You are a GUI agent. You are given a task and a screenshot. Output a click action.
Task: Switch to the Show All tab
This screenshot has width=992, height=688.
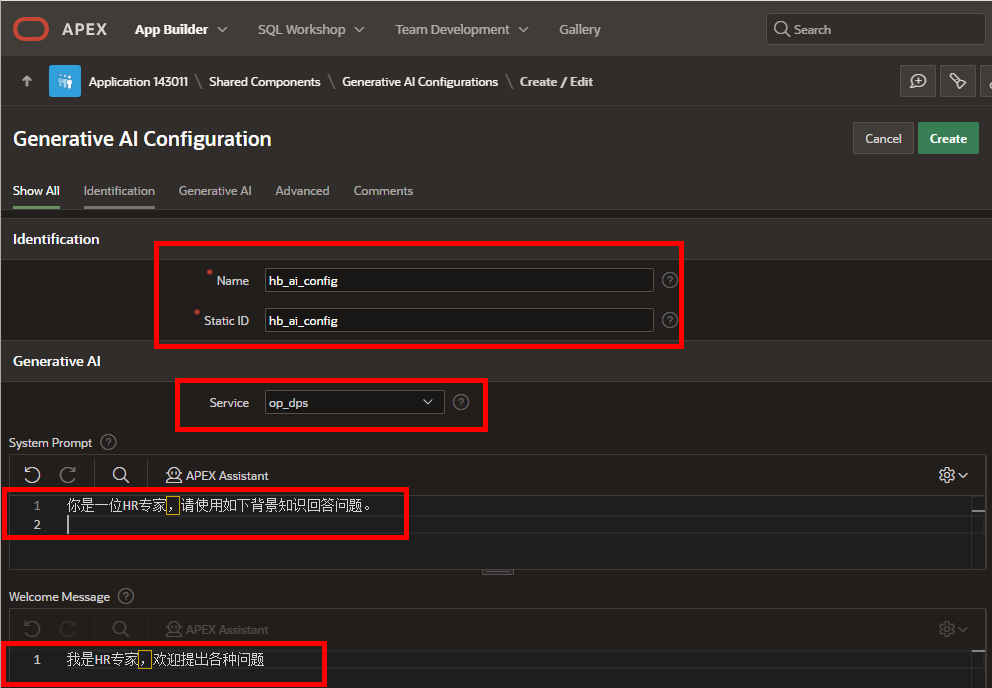tap(36, 191)
